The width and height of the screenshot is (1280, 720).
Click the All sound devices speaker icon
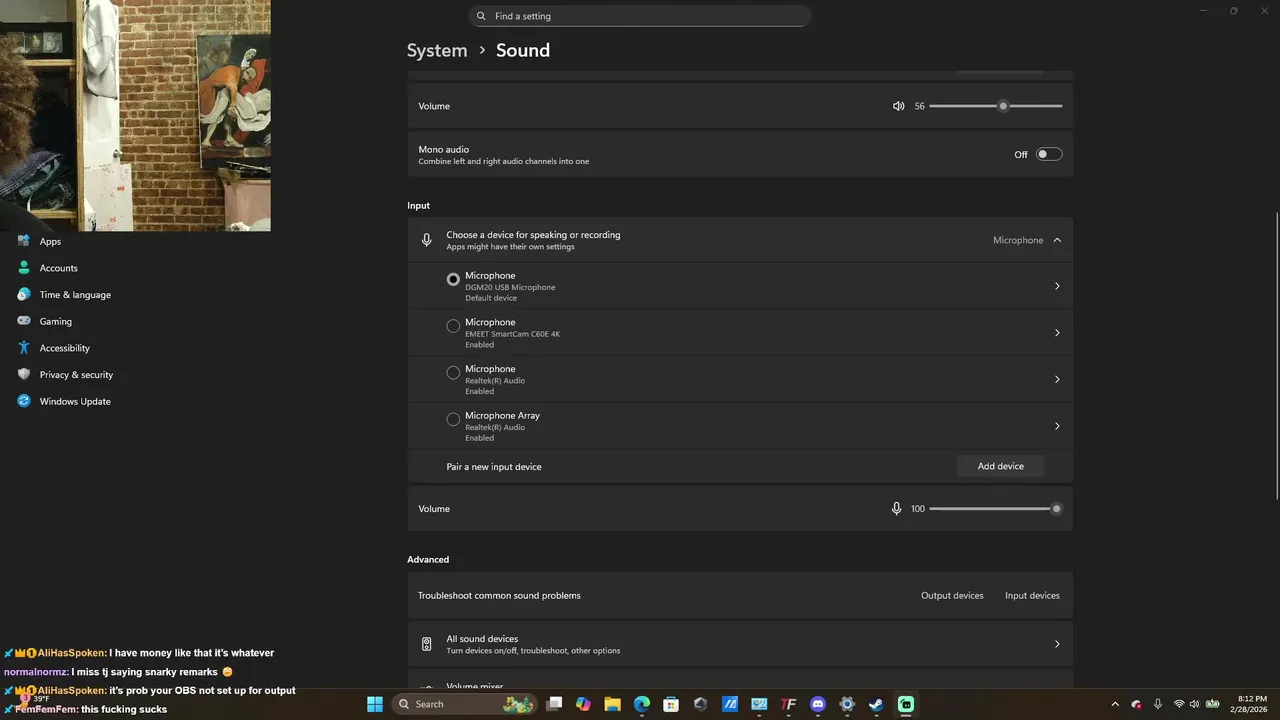point(426,644)
